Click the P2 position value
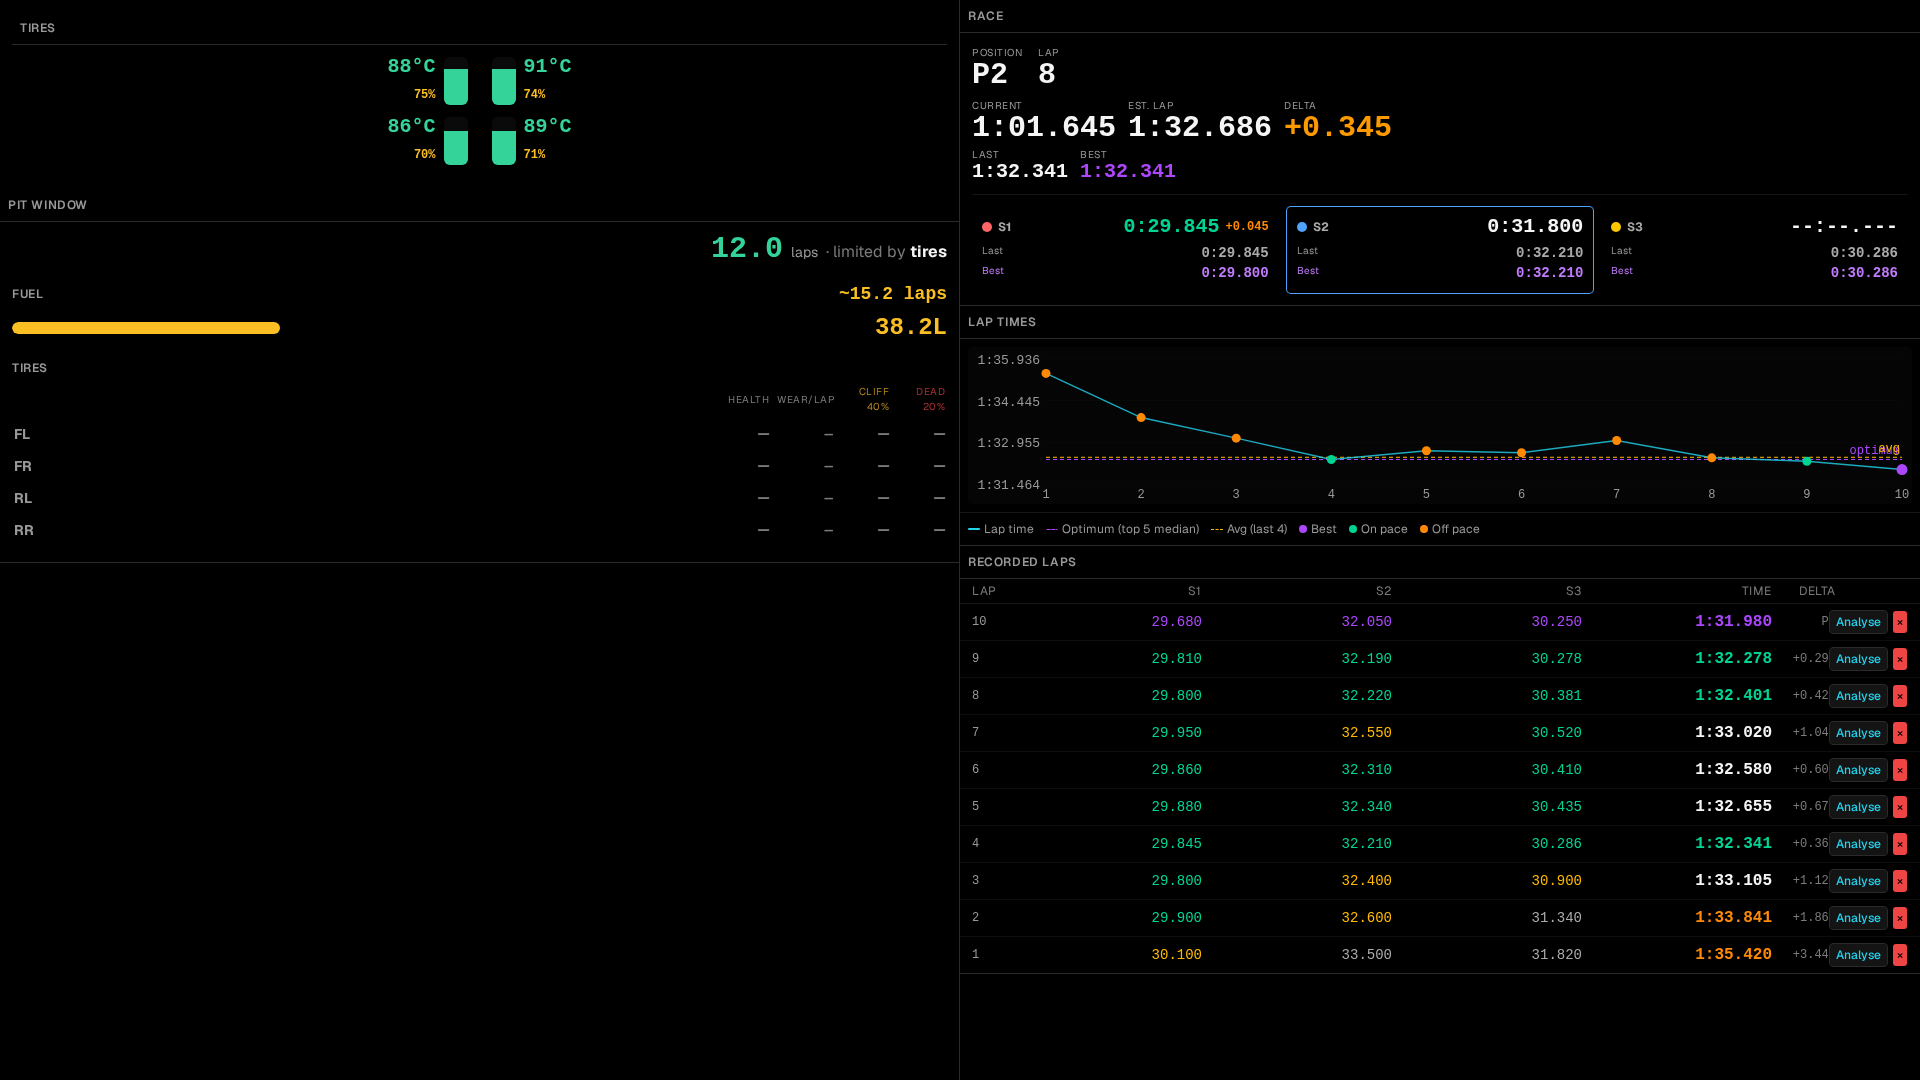Viewport: 1920px width, 1080px height. tap(990, 74)
